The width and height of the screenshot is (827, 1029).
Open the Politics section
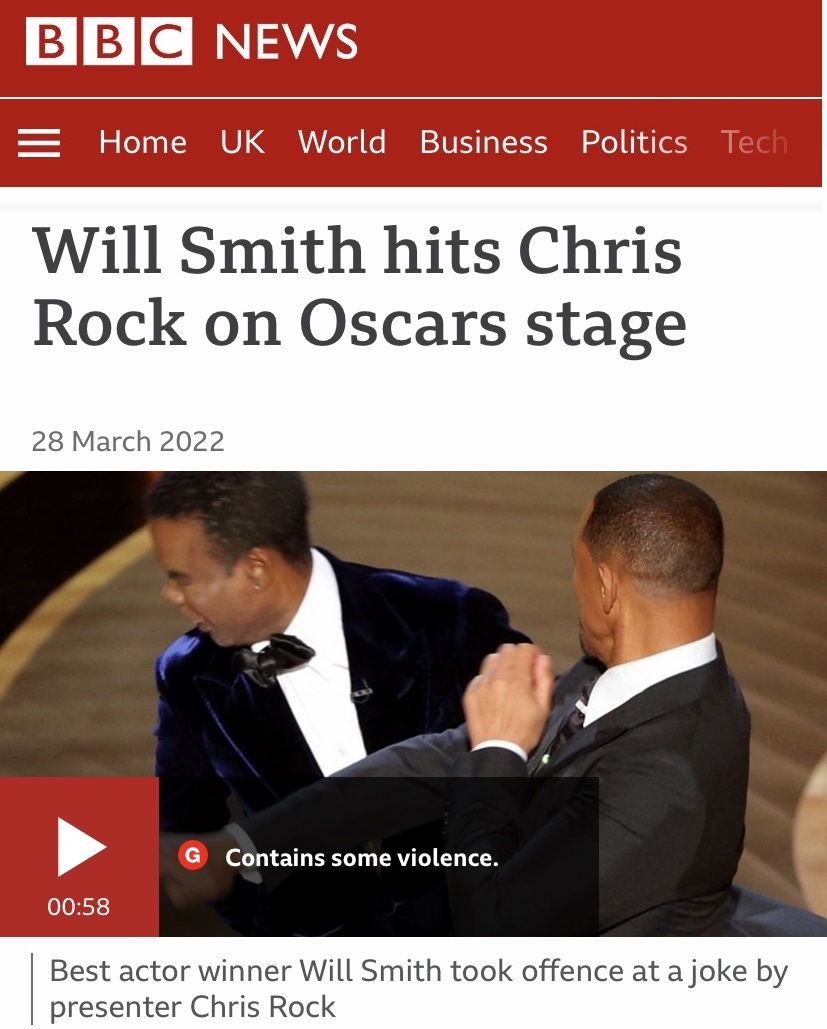[x=634, y=142]
